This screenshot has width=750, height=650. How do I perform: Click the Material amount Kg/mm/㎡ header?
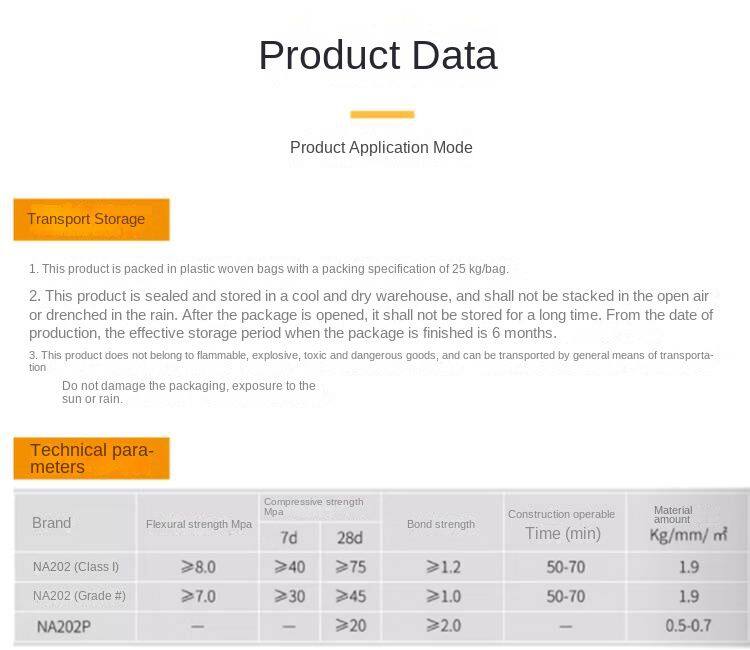(x=688, y=524)
